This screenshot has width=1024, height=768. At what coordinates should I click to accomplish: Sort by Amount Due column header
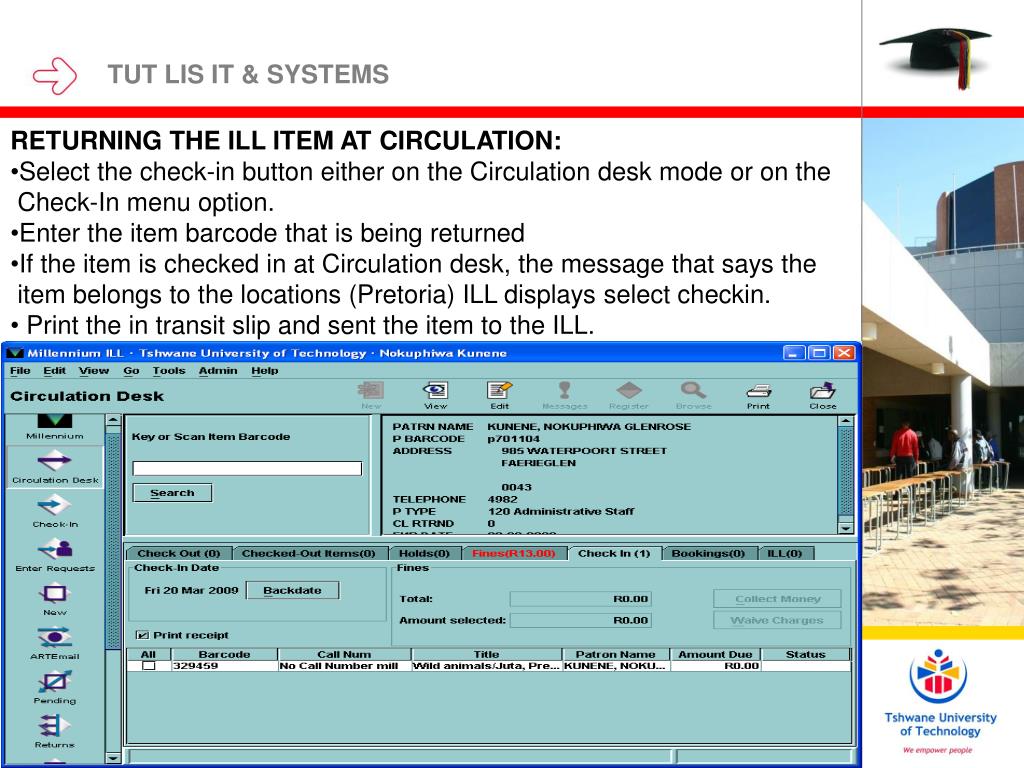pyautogui.click(x=715, y=654)
